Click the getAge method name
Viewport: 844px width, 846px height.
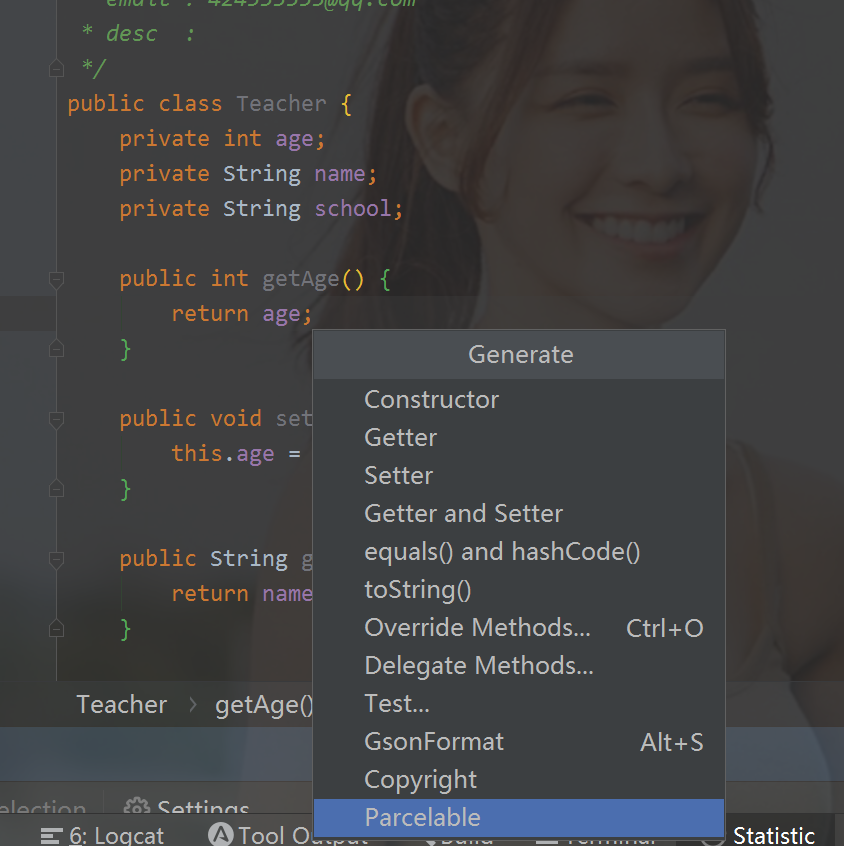(x=301, y=279)
